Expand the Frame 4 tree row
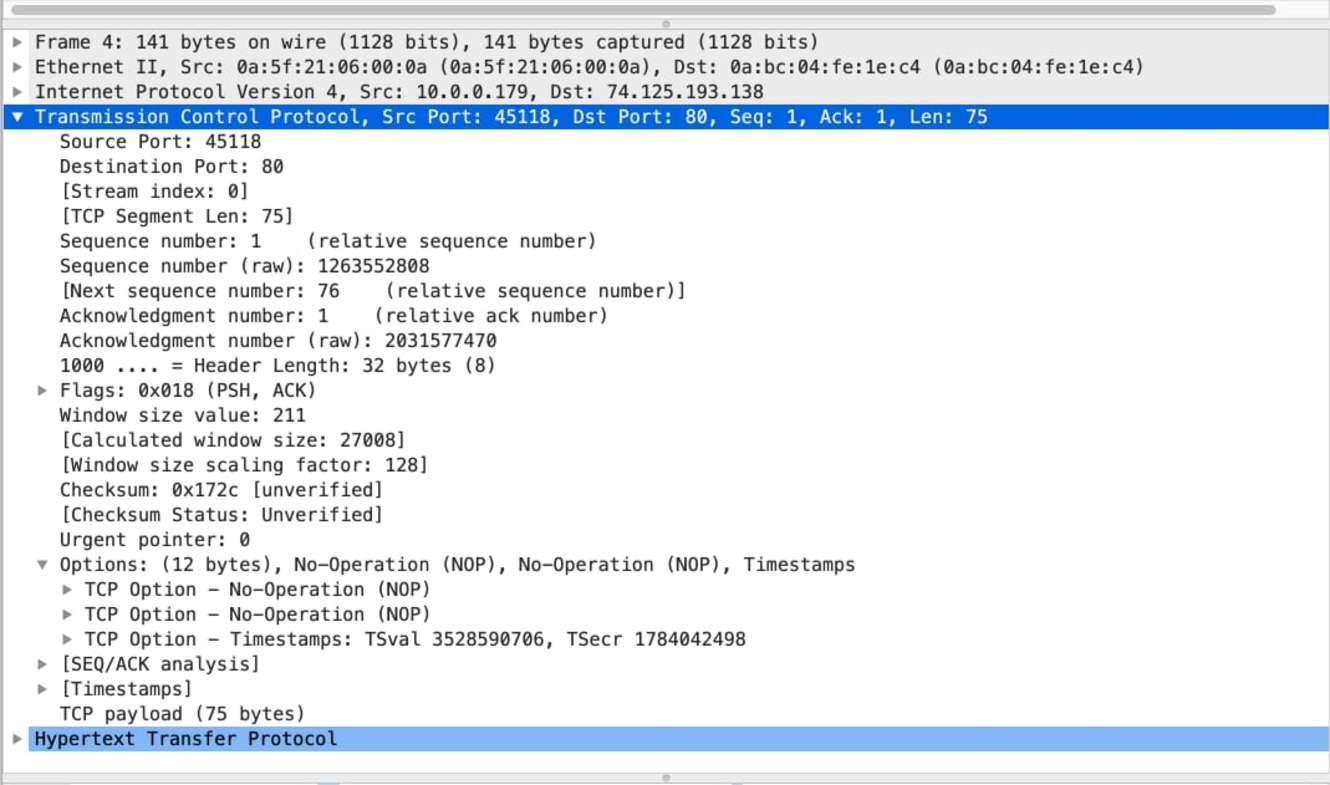 17,42
